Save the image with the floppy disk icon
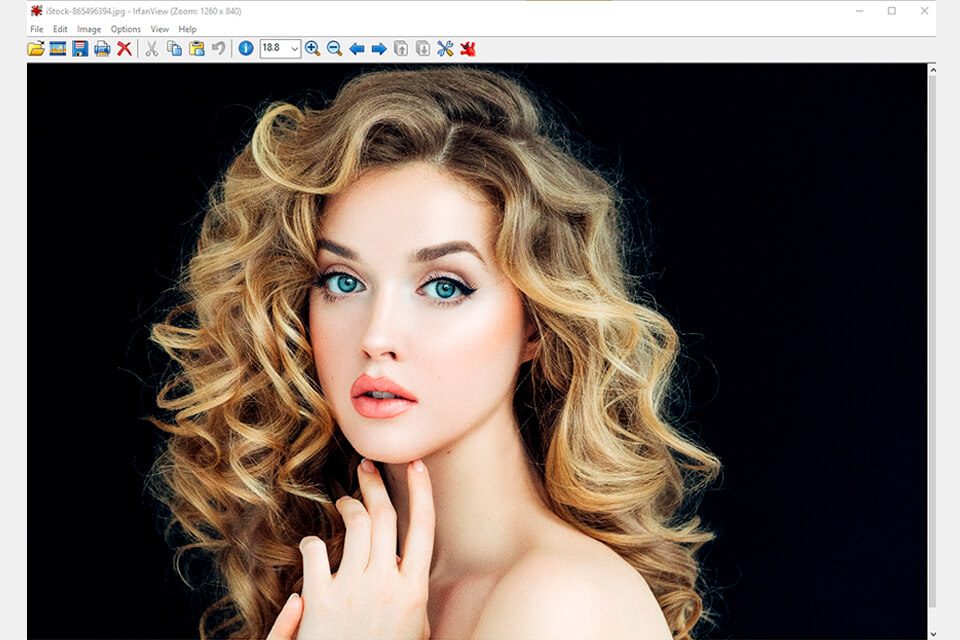This screenshot has height=640, width=960. coord(82,47)
